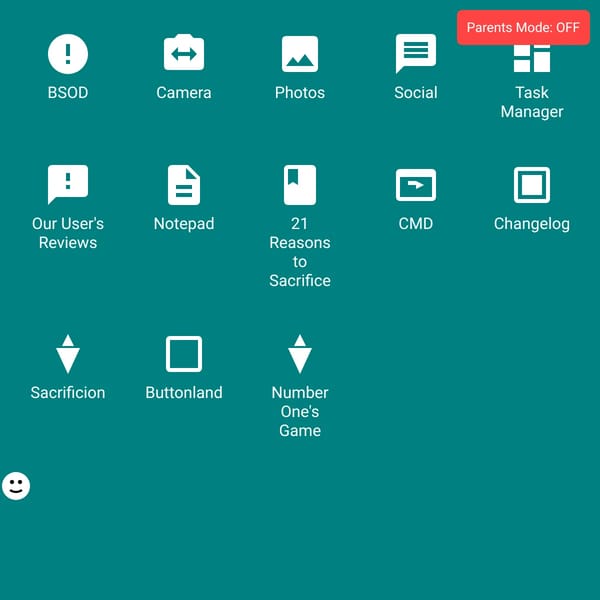Launch the CMD terminal icon
This screenshot has width=600, height=600.
coord(416,185)
